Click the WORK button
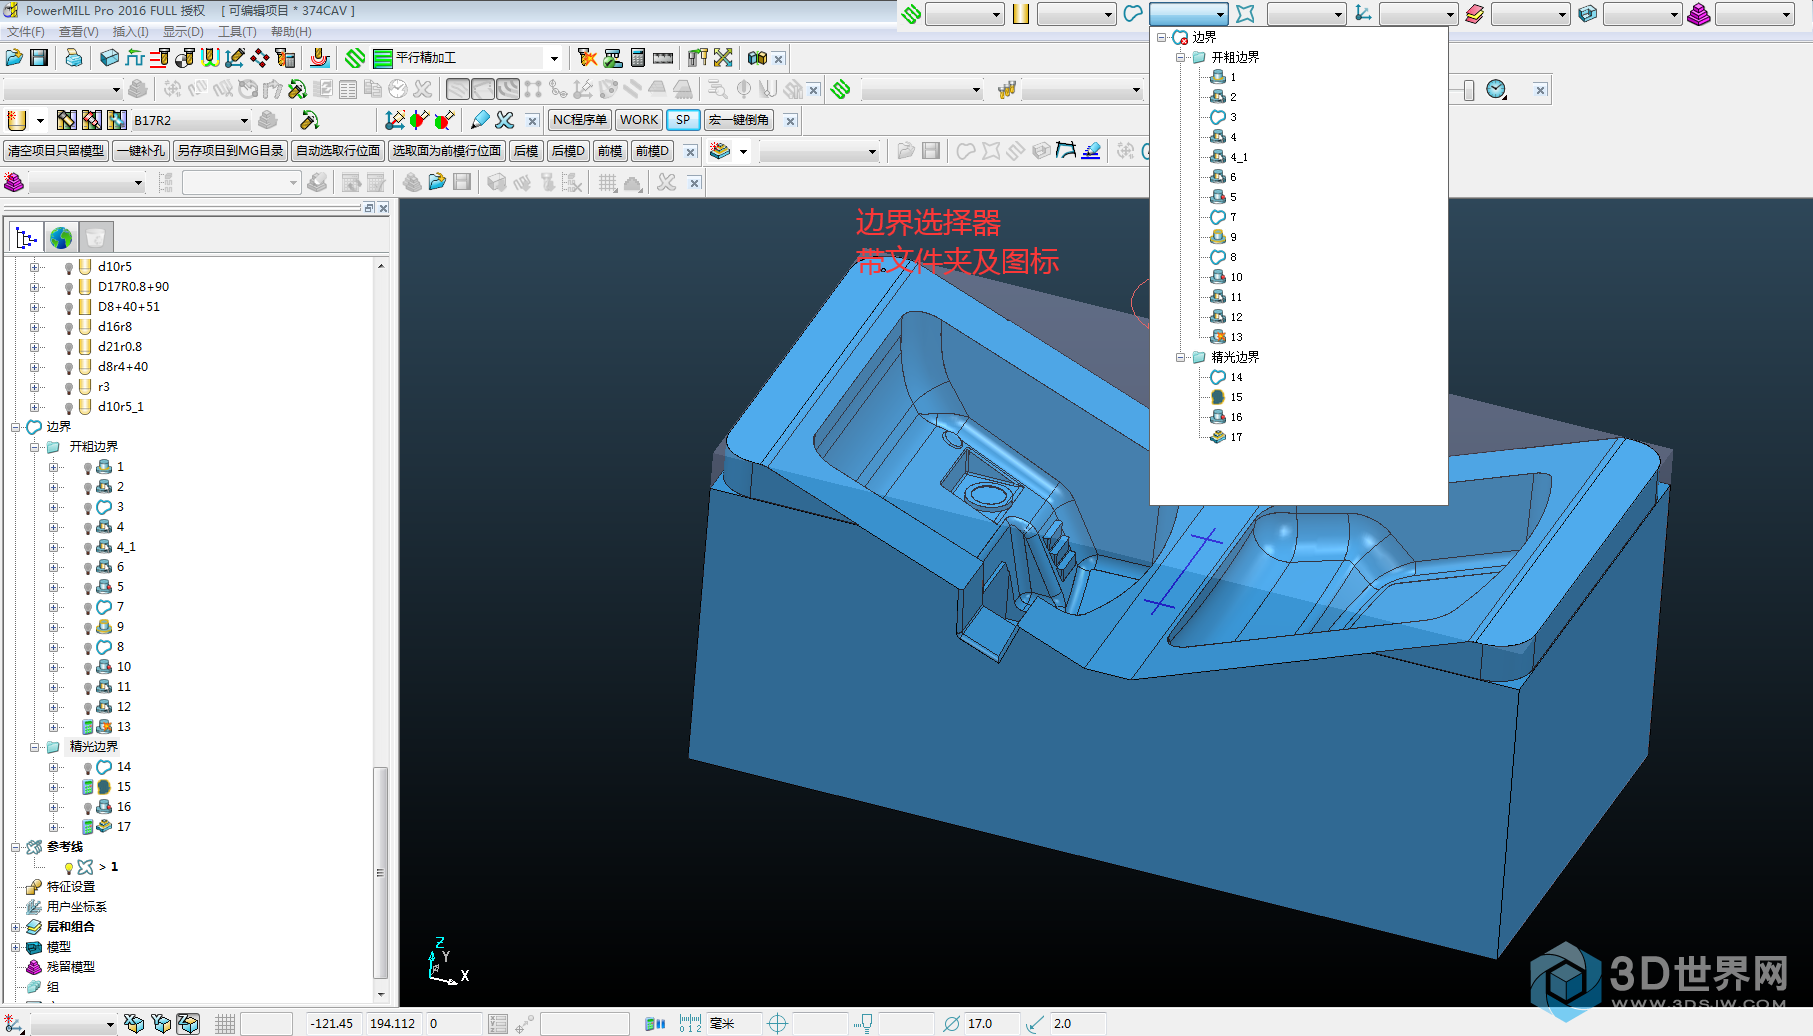This screenshot has height=1036, width=1813. 639,120
